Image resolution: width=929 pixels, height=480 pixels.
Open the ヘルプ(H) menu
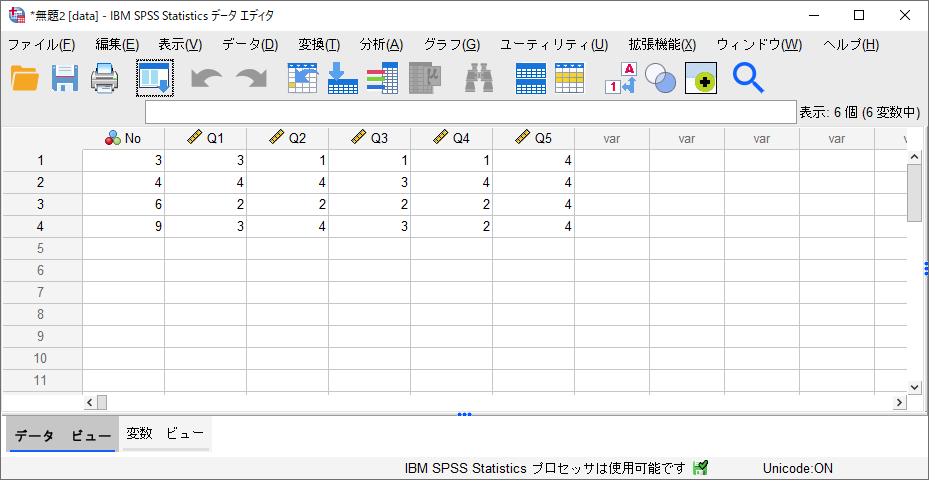pos(851,44)
